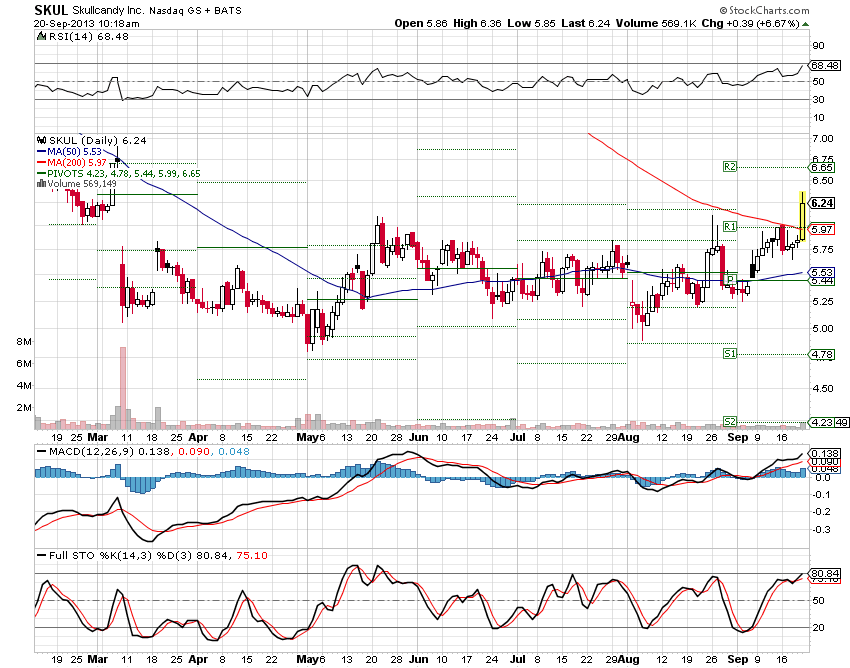Click the volume bars icon in the legend
Screen dimensions: 850x668
41,184
